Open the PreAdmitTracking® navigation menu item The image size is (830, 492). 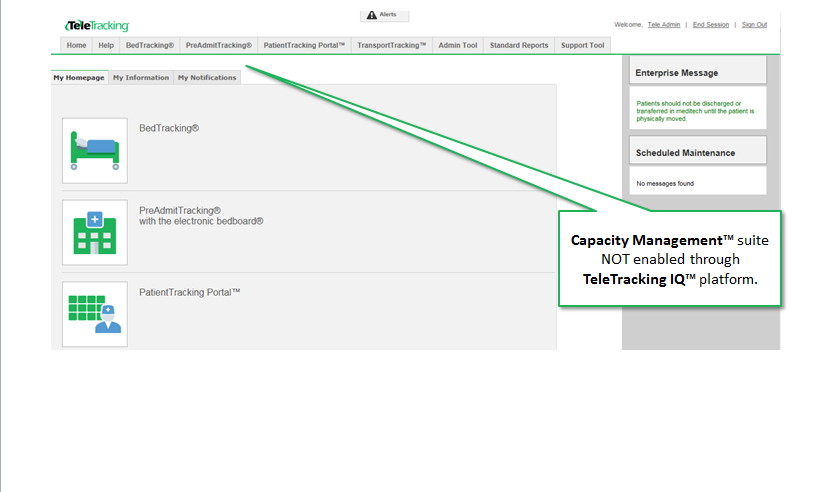[x=219, y=46]
